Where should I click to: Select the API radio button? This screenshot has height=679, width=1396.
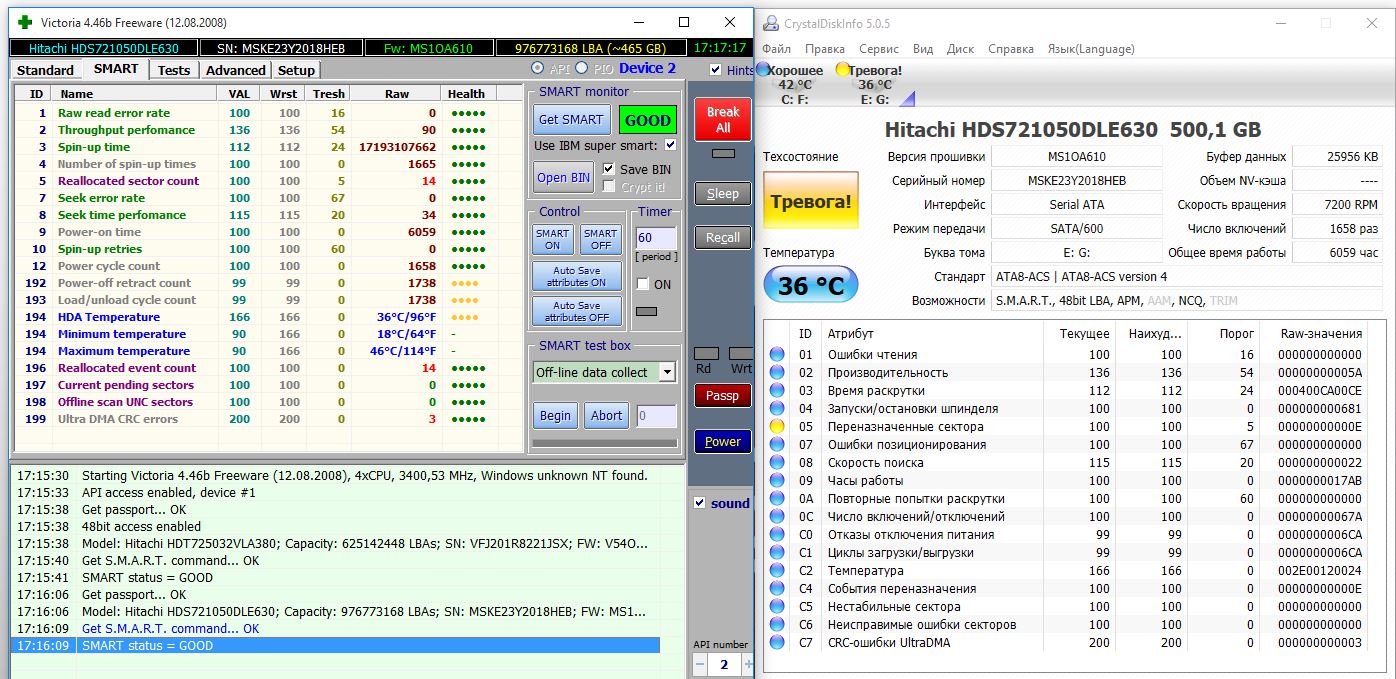point(538,68)
